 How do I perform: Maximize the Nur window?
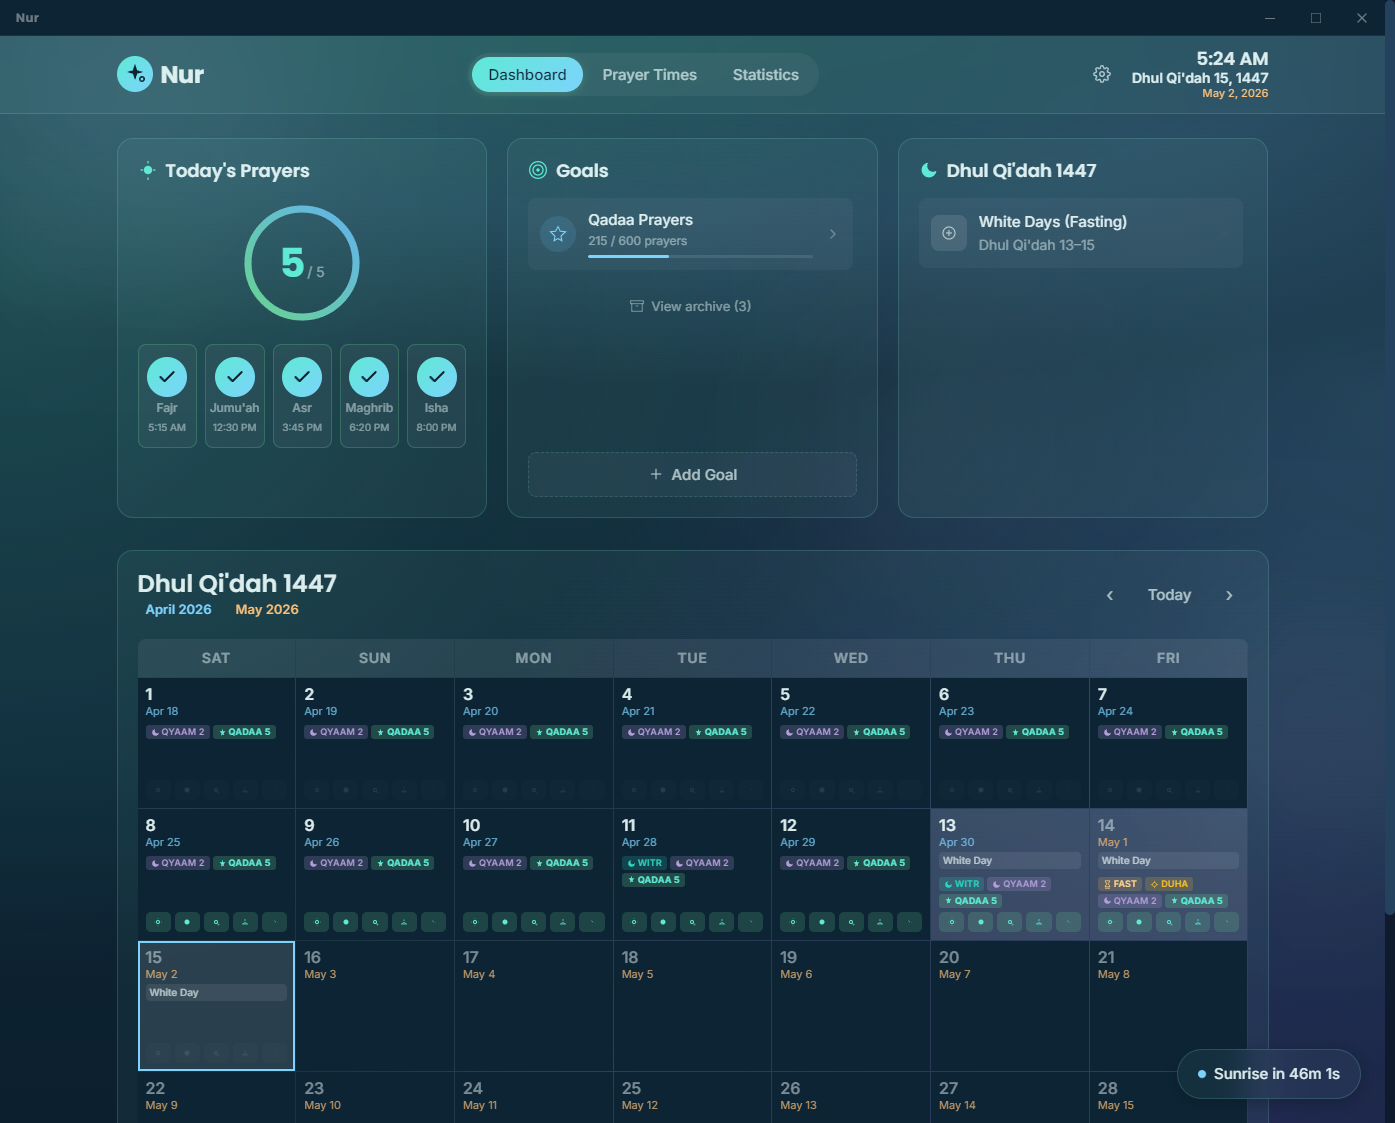(1316, 18)
